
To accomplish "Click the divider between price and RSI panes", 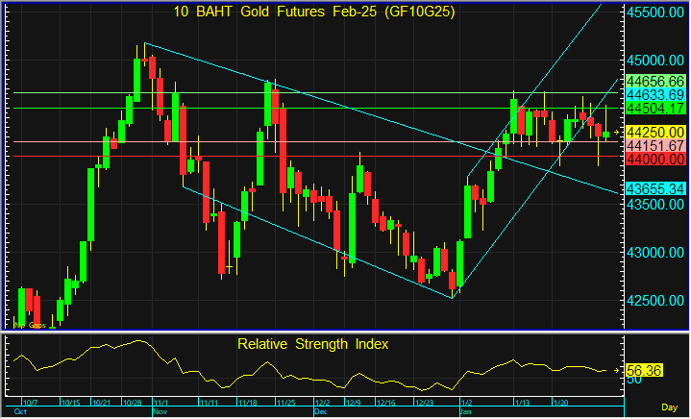I will coord(310,332).
